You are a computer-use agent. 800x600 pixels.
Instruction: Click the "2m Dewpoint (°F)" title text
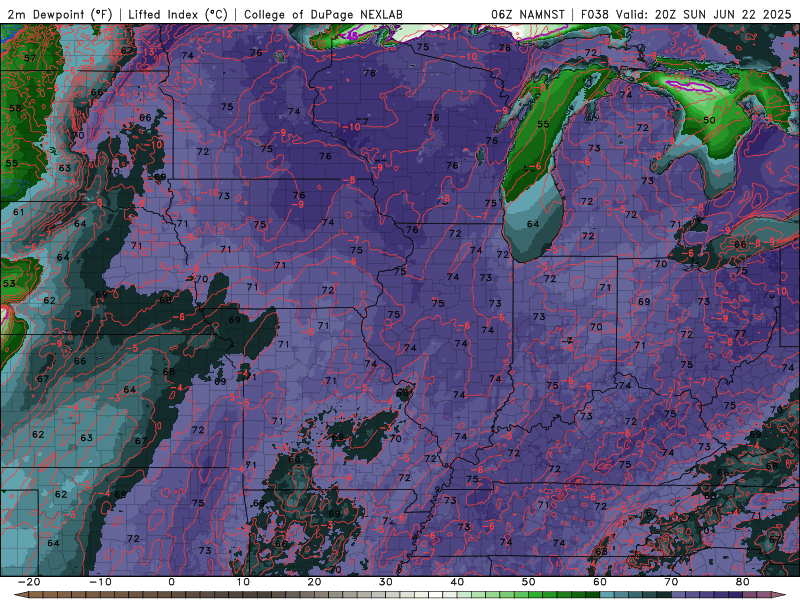point(60,14)
